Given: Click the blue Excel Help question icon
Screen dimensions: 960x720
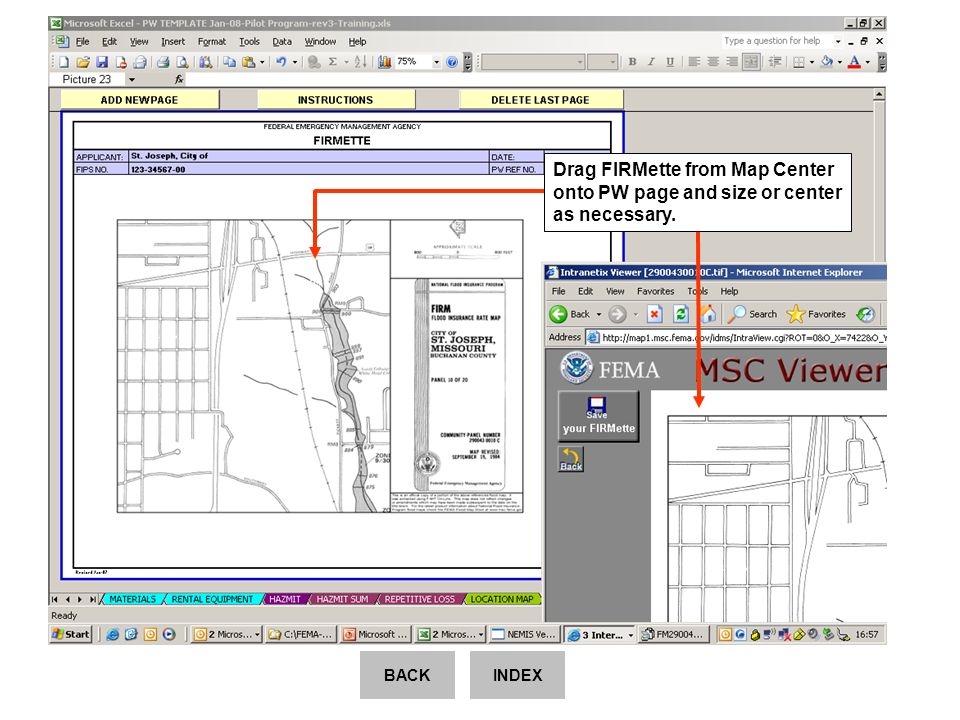Looking at the screenshot, I should (452, 62).
